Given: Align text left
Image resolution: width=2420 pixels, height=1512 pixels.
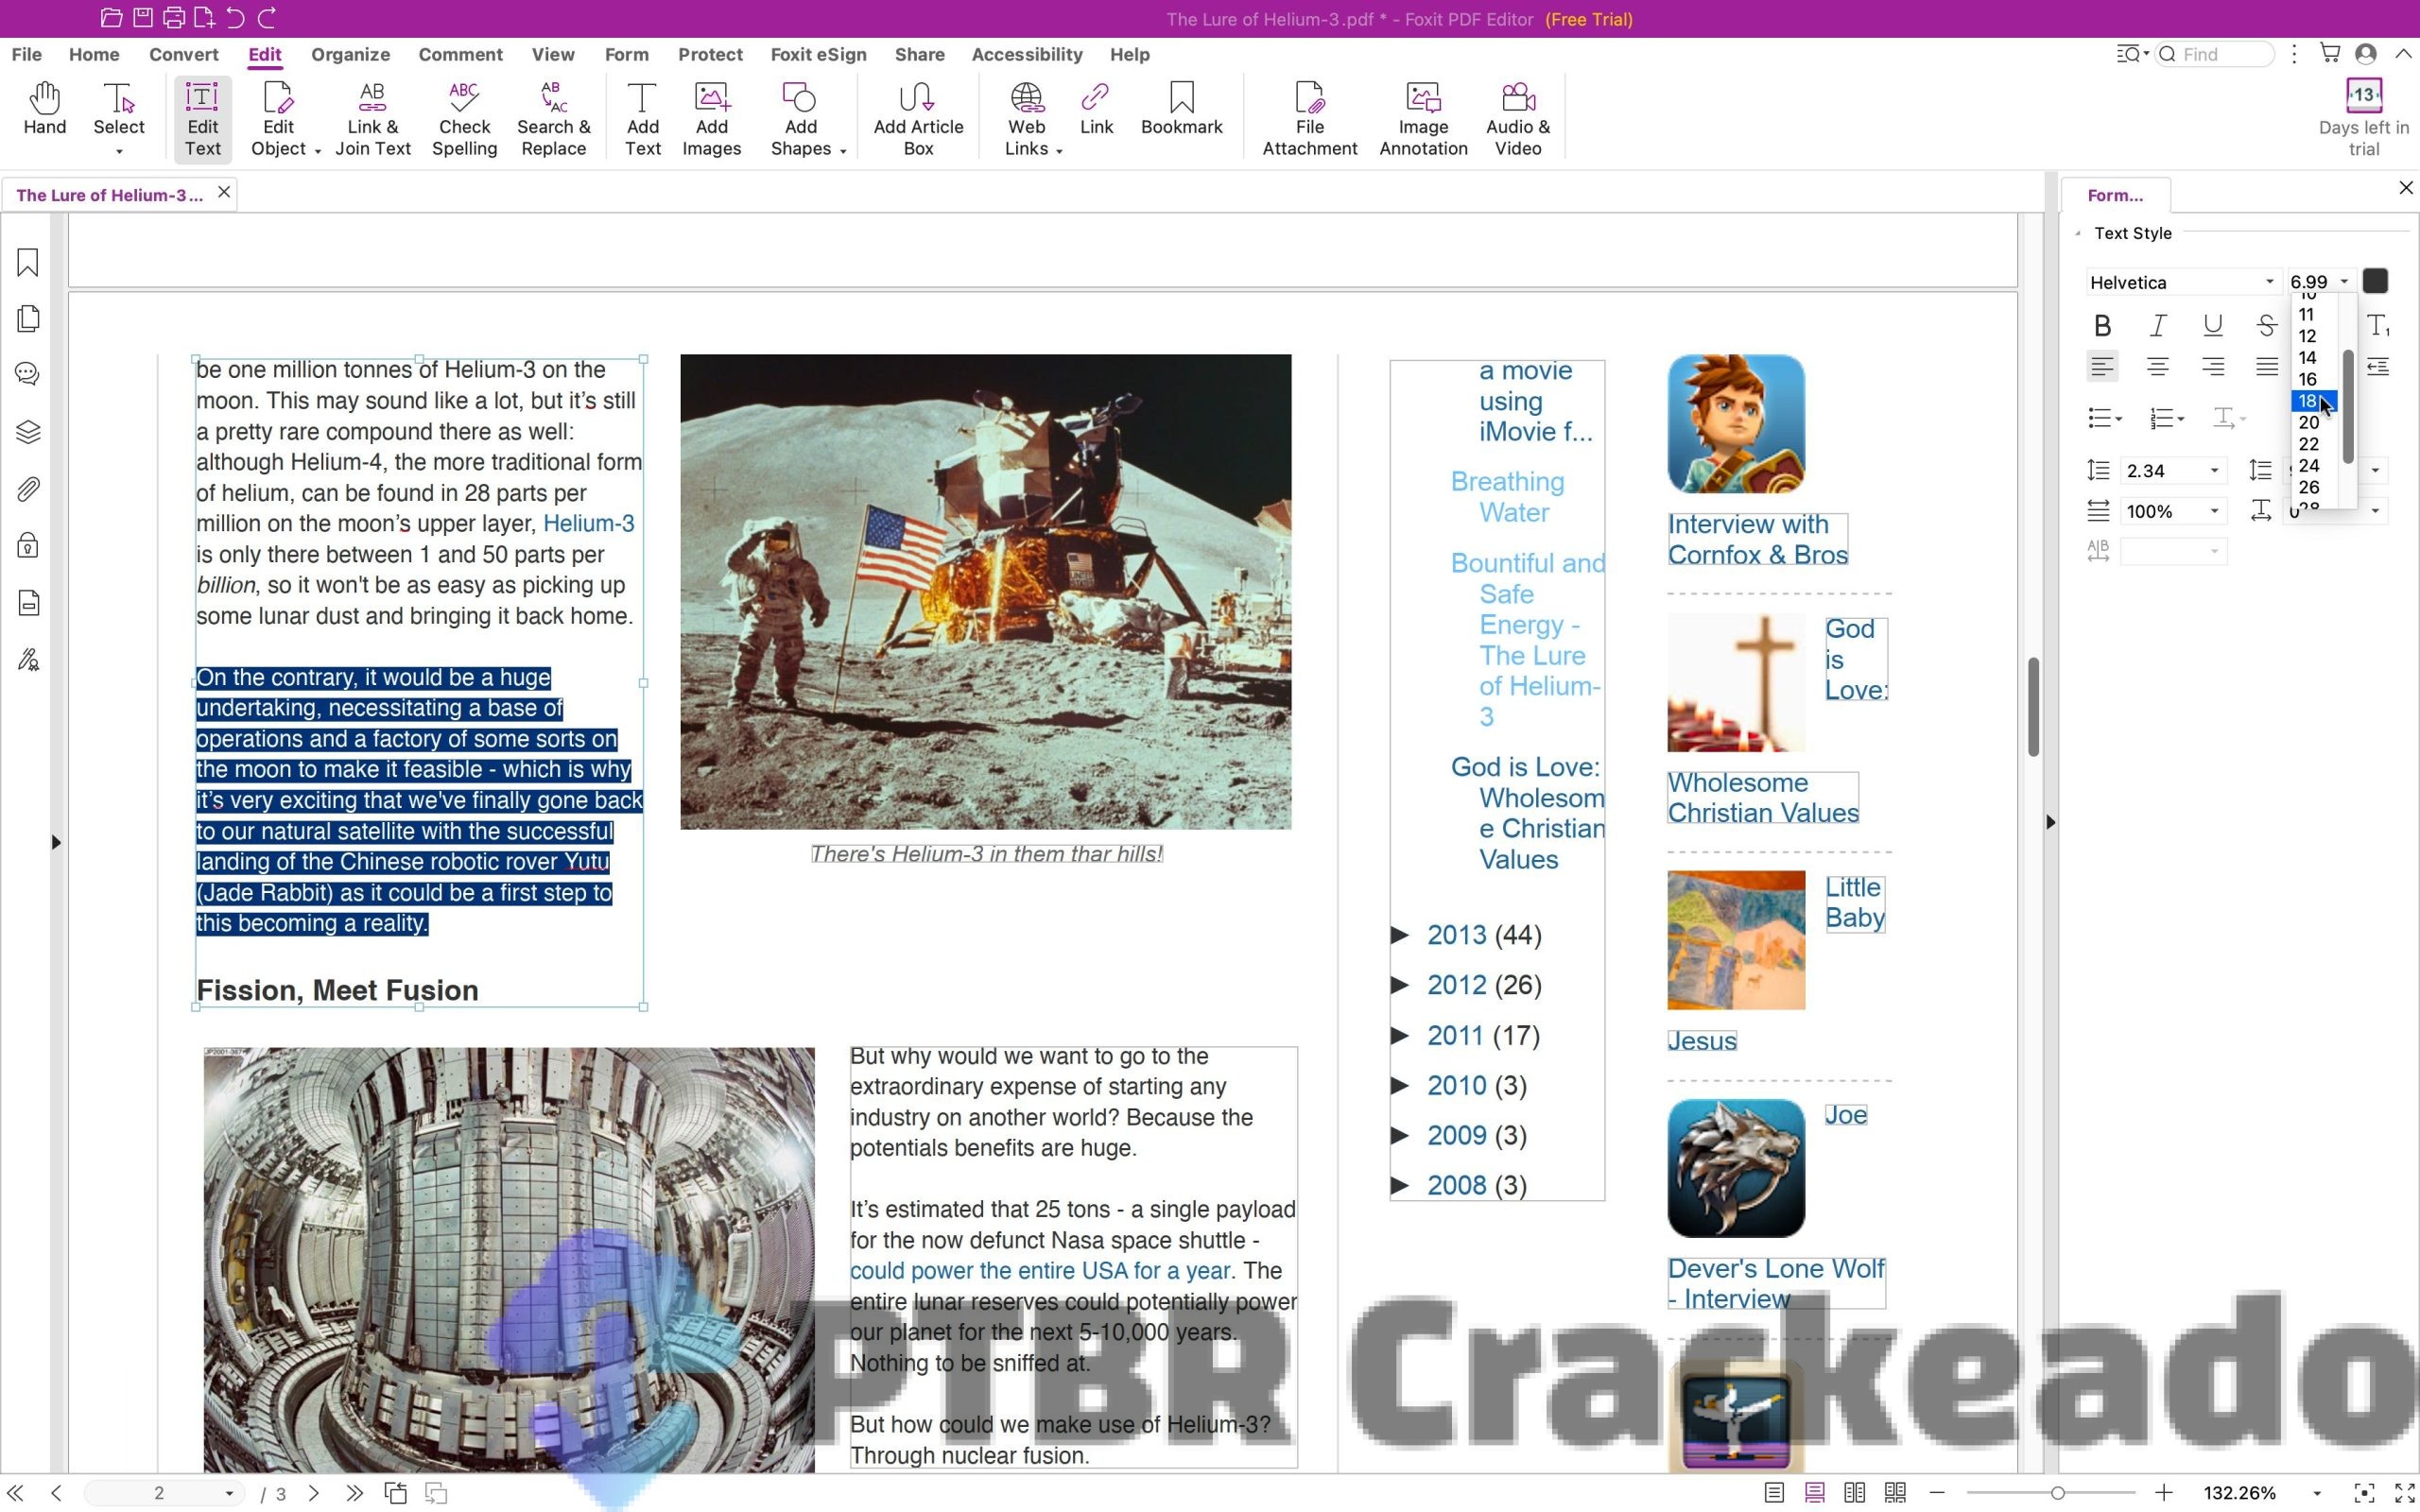Looking at the screenshot, I should click(x=2102, y=367).
